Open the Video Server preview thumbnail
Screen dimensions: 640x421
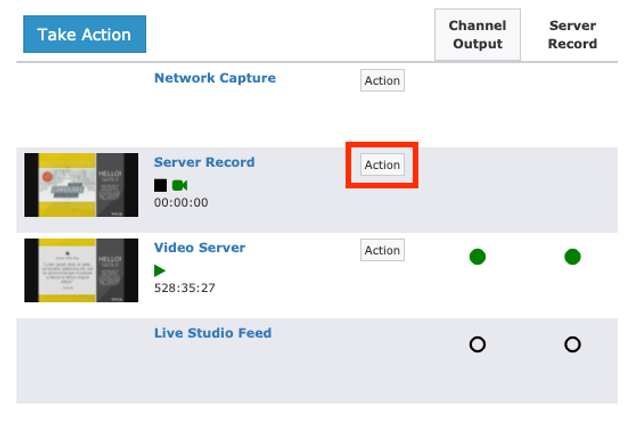(81, 270)
